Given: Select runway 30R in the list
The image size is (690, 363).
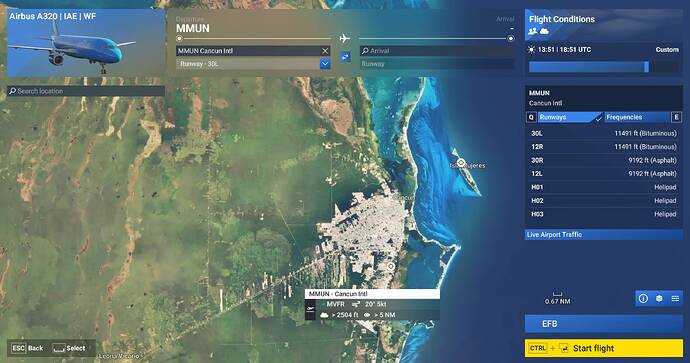Looking at the screenshot, I should pos(604,160).
